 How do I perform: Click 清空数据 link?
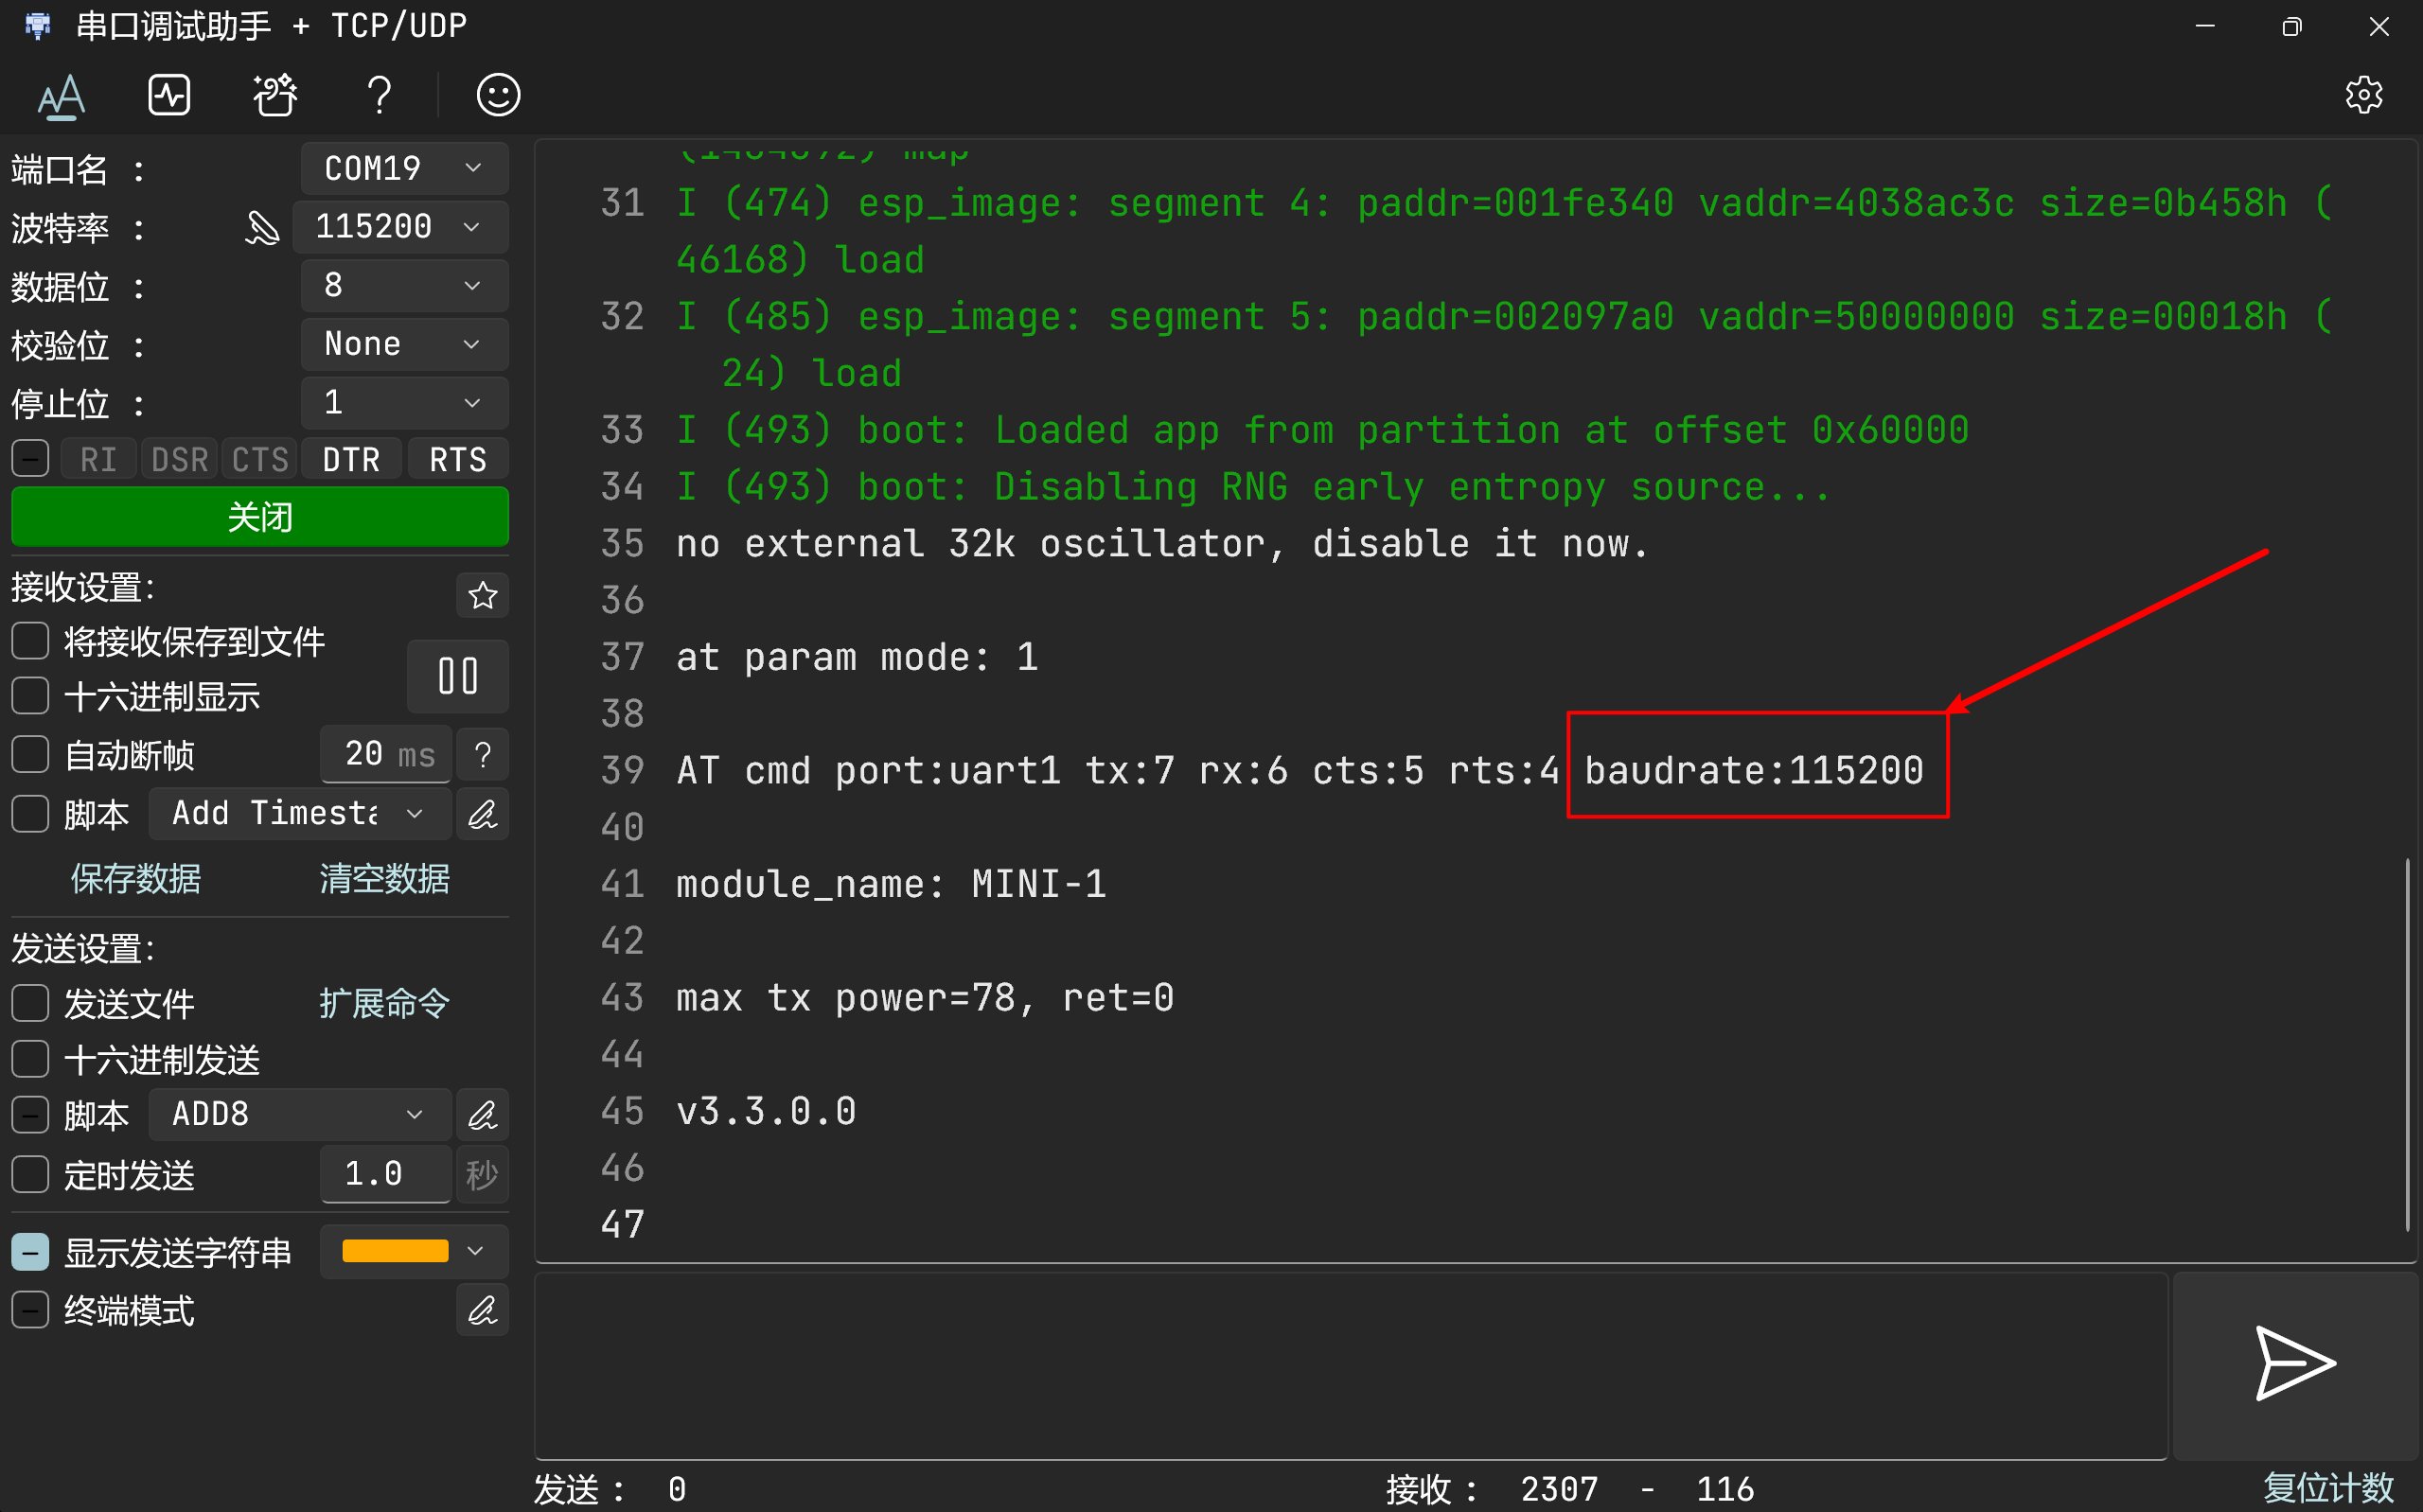point(385,879)
